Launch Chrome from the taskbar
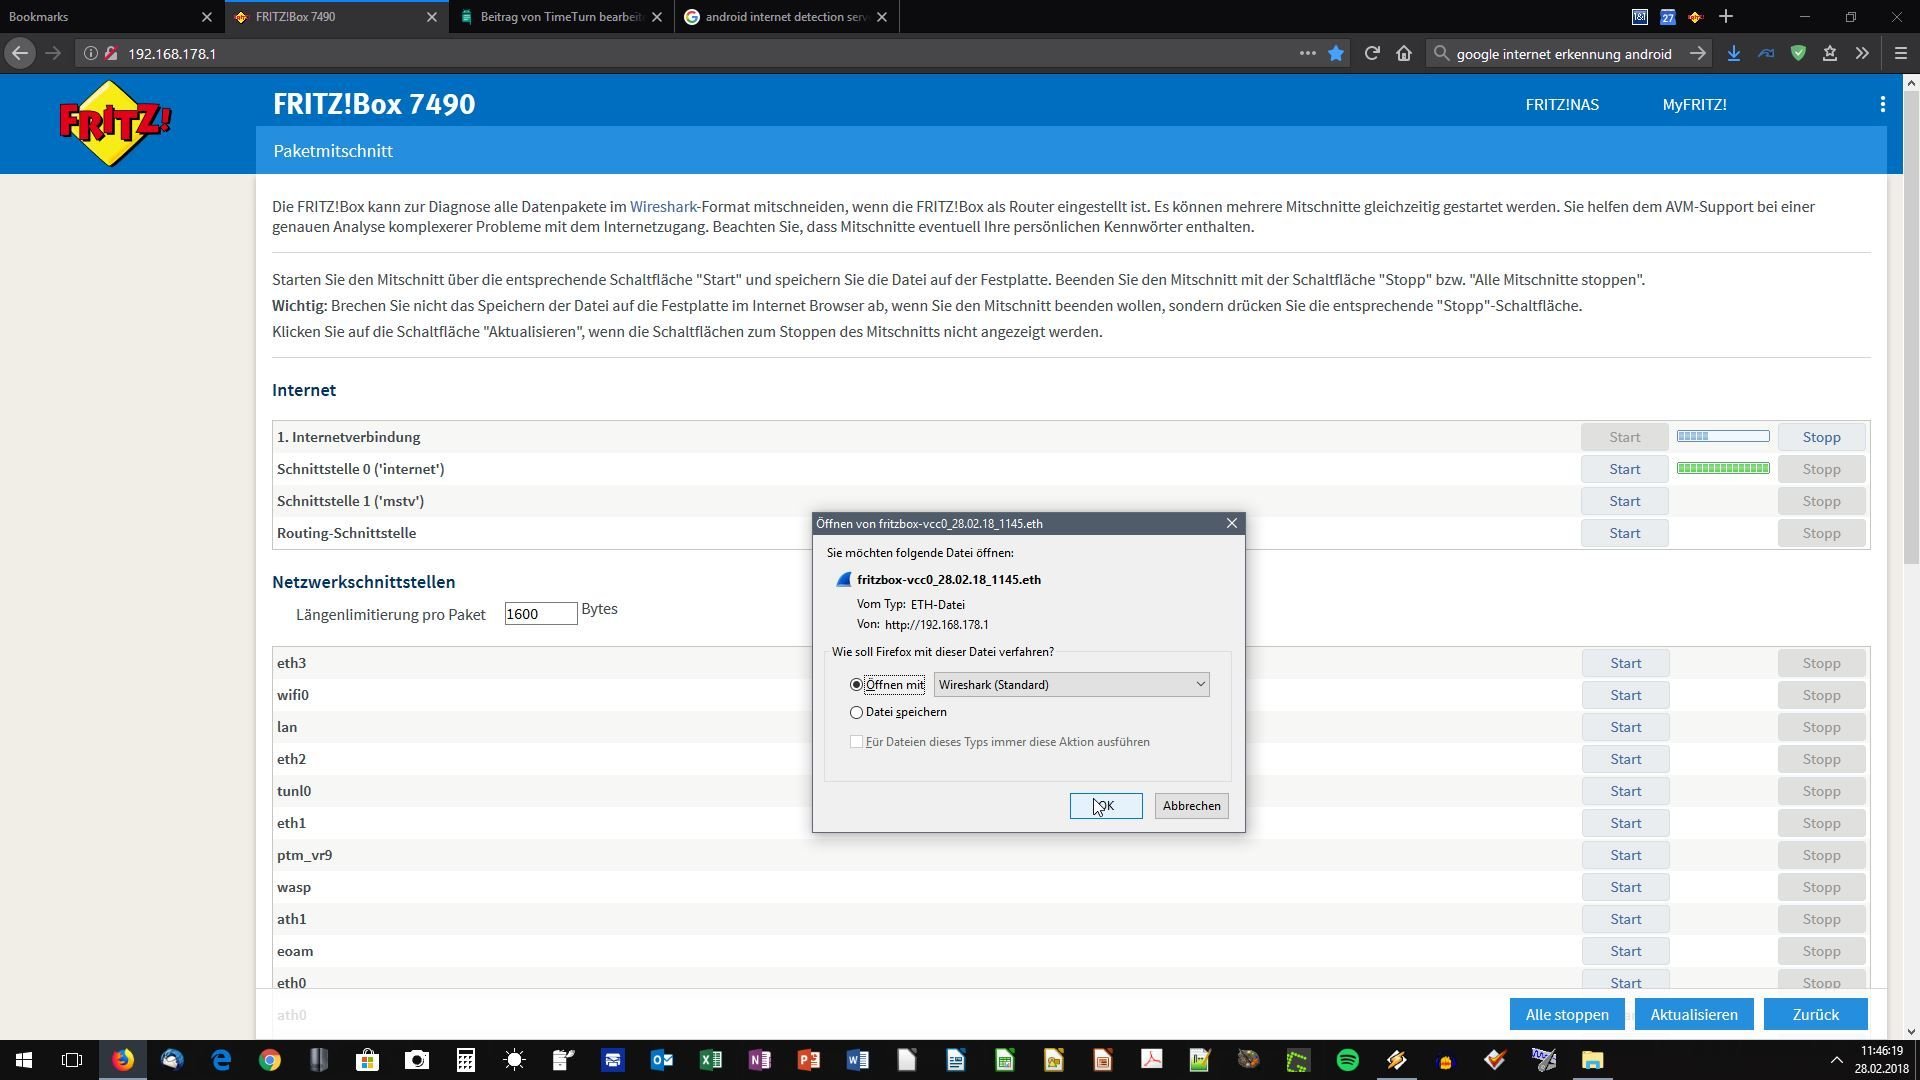 tap(270, 1059)
